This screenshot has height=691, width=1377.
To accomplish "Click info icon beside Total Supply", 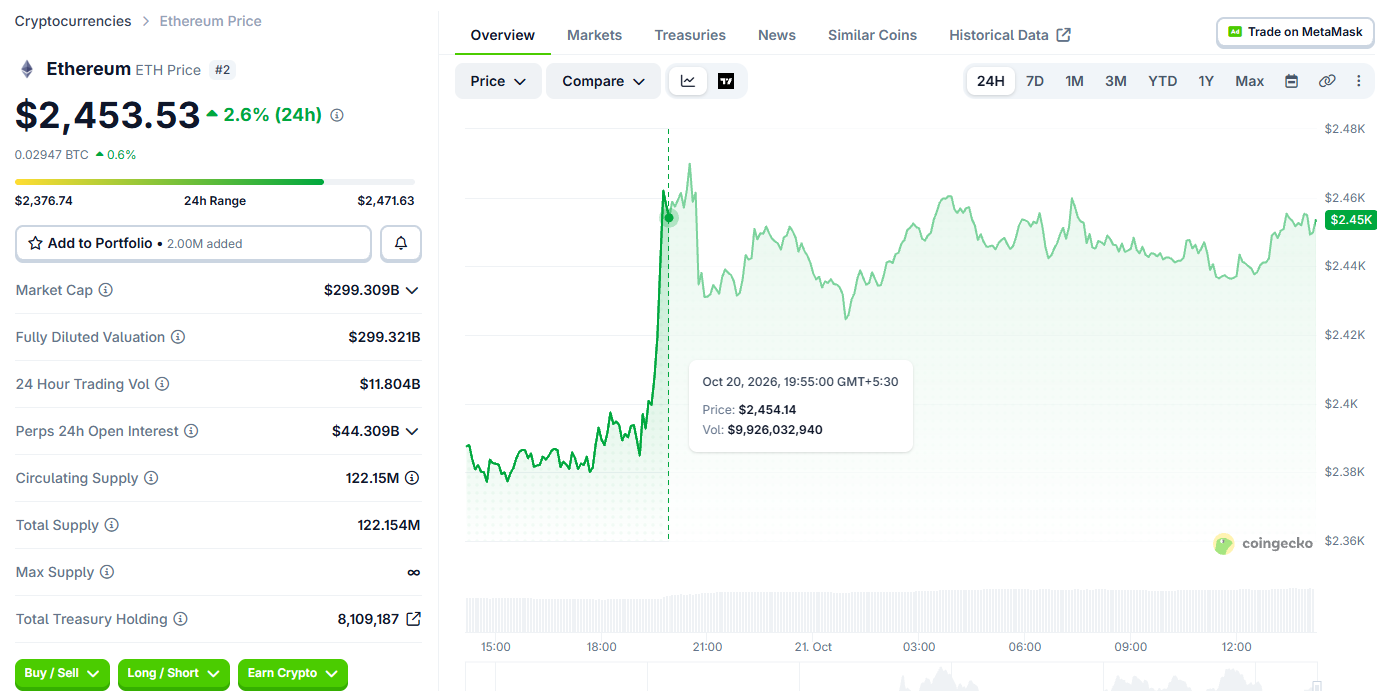I will tap(112, 525).
